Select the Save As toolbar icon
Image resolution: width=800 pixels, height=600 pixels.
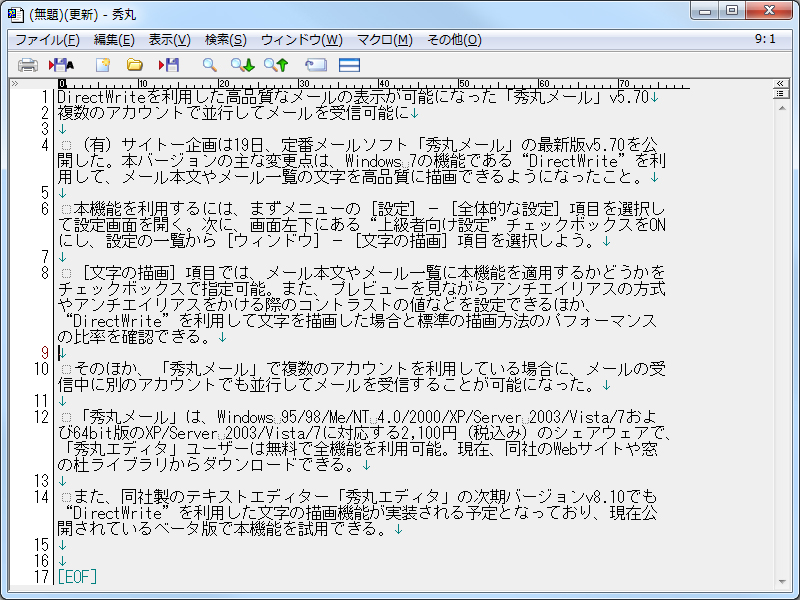click(x=62, y=63)
